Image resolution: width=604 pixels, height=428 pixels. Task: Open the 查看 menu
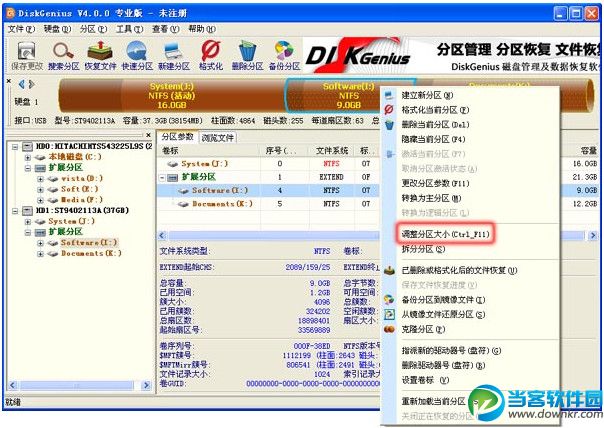(166, 29)
